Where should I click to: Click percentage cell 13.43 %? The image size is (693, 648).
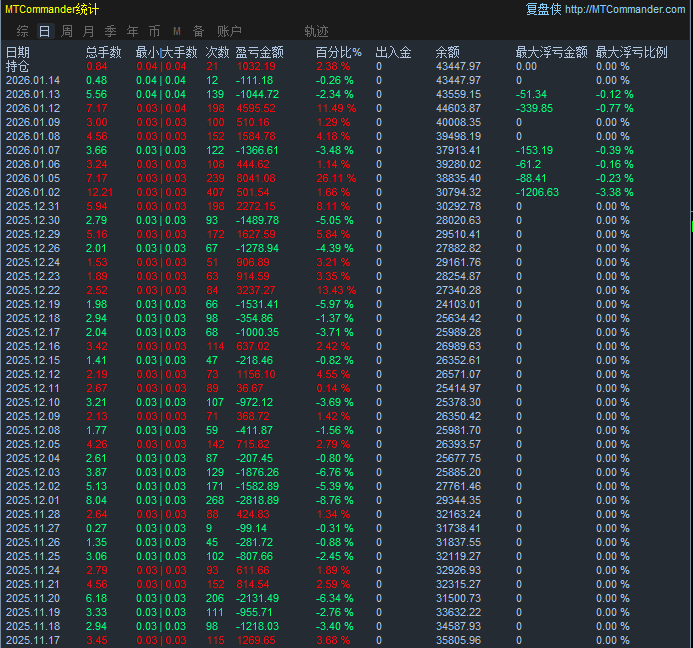336,290
